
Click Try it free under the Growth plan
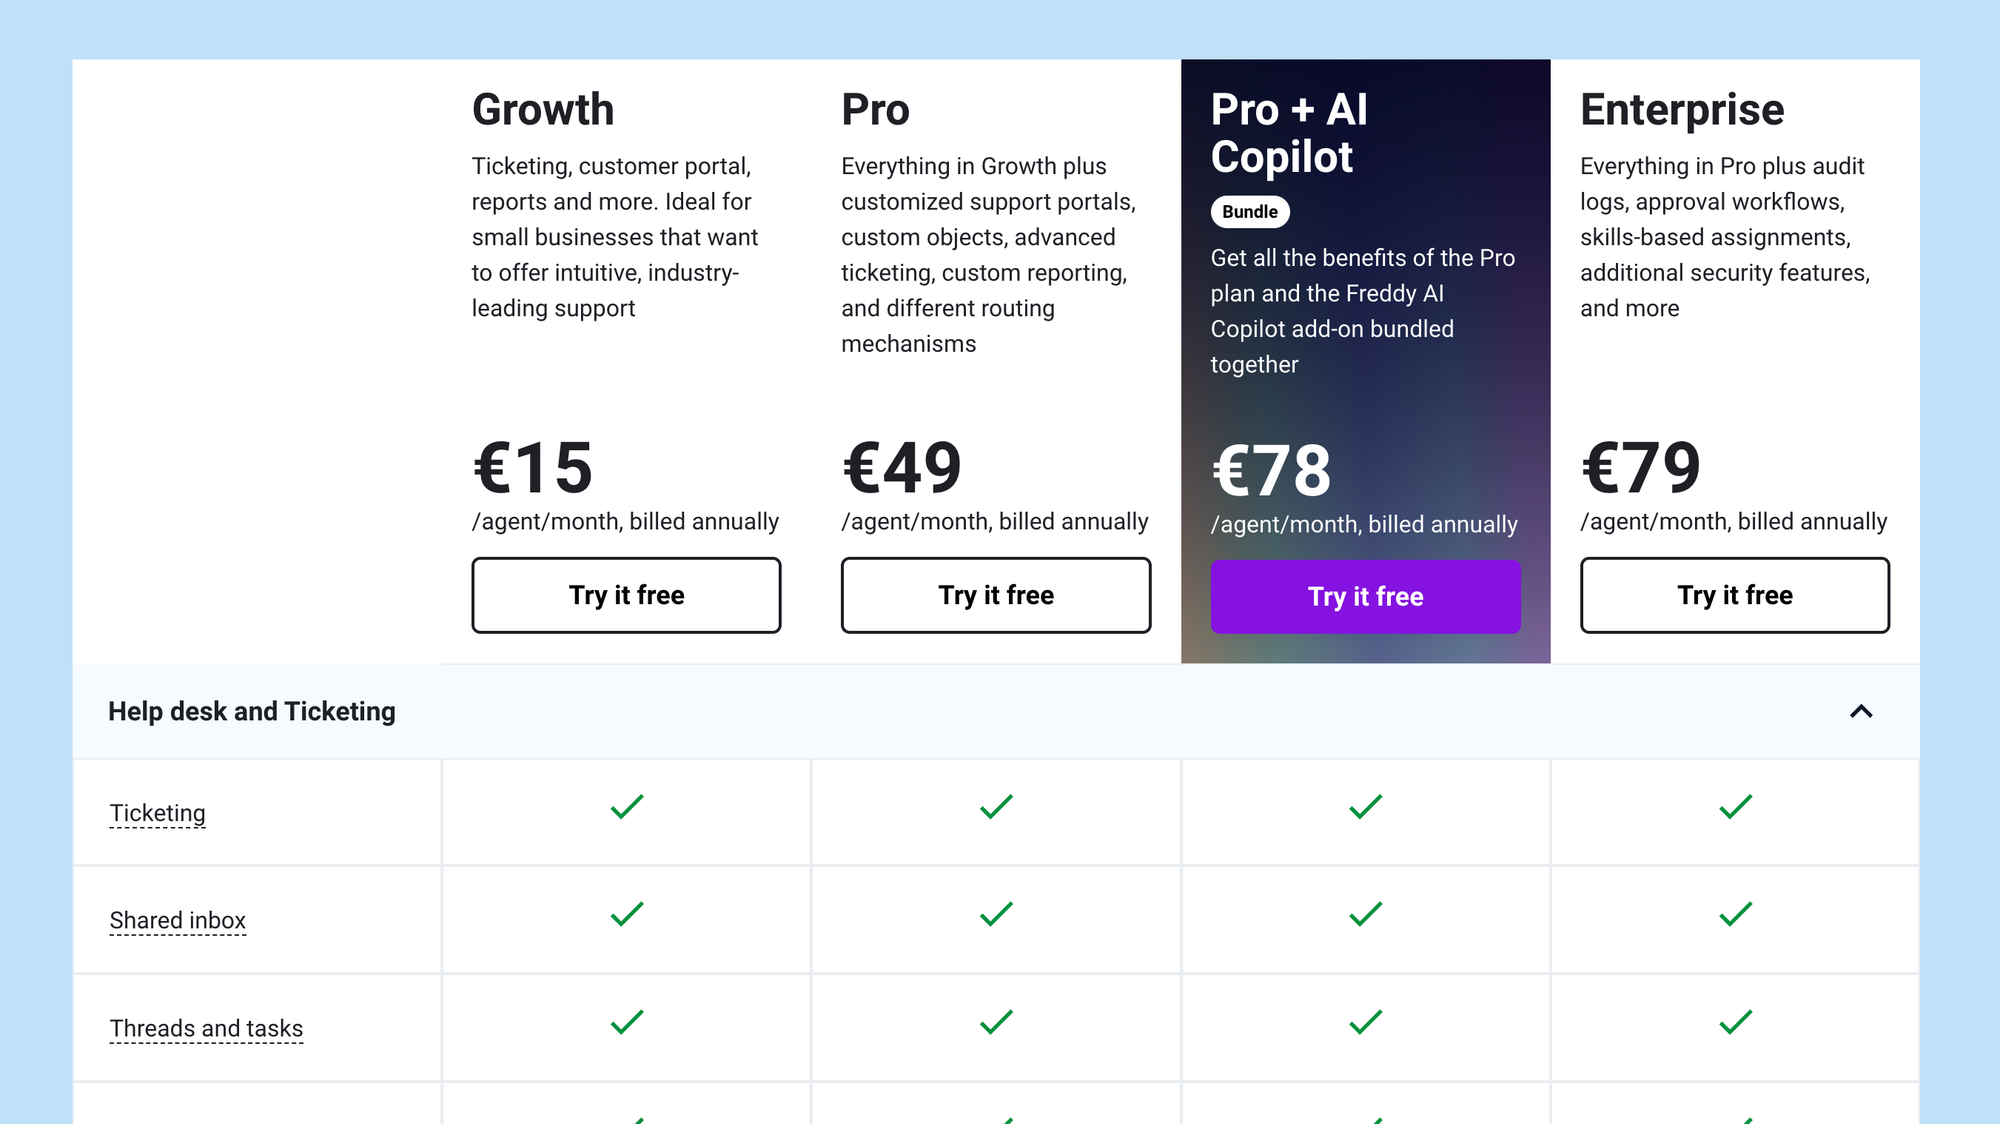(x=626, y=595)
